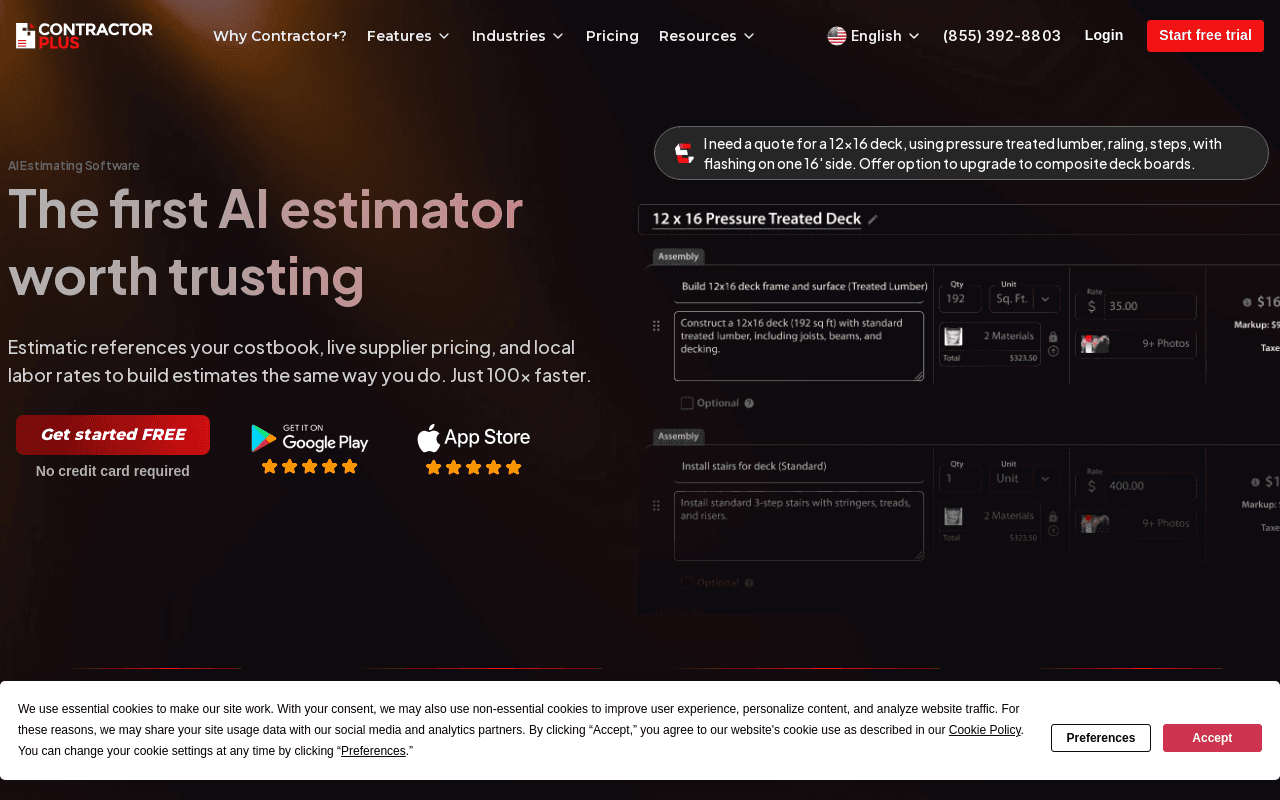Screen dimensions: 1280x800
Task: Click the underlined Preferences text link
Action: pyautogui.click(x=373, y=751)
